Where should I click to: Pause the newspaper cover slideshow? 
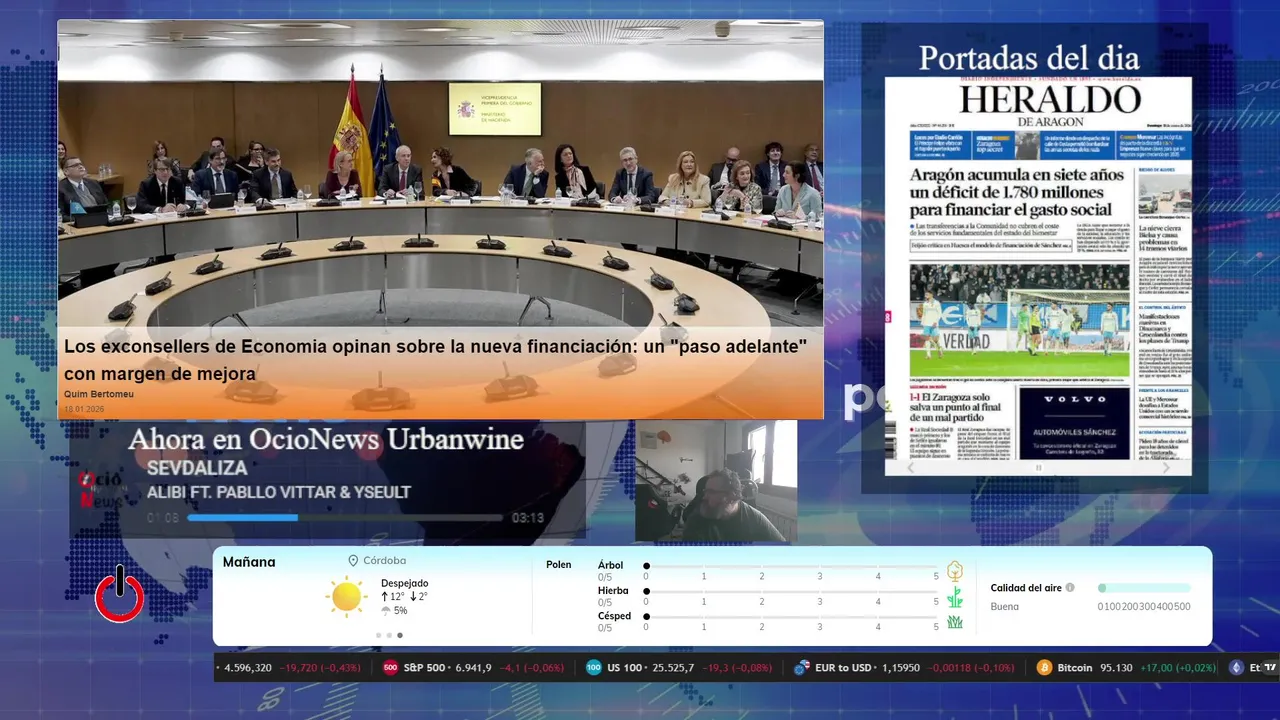(x=1038, y=467)
